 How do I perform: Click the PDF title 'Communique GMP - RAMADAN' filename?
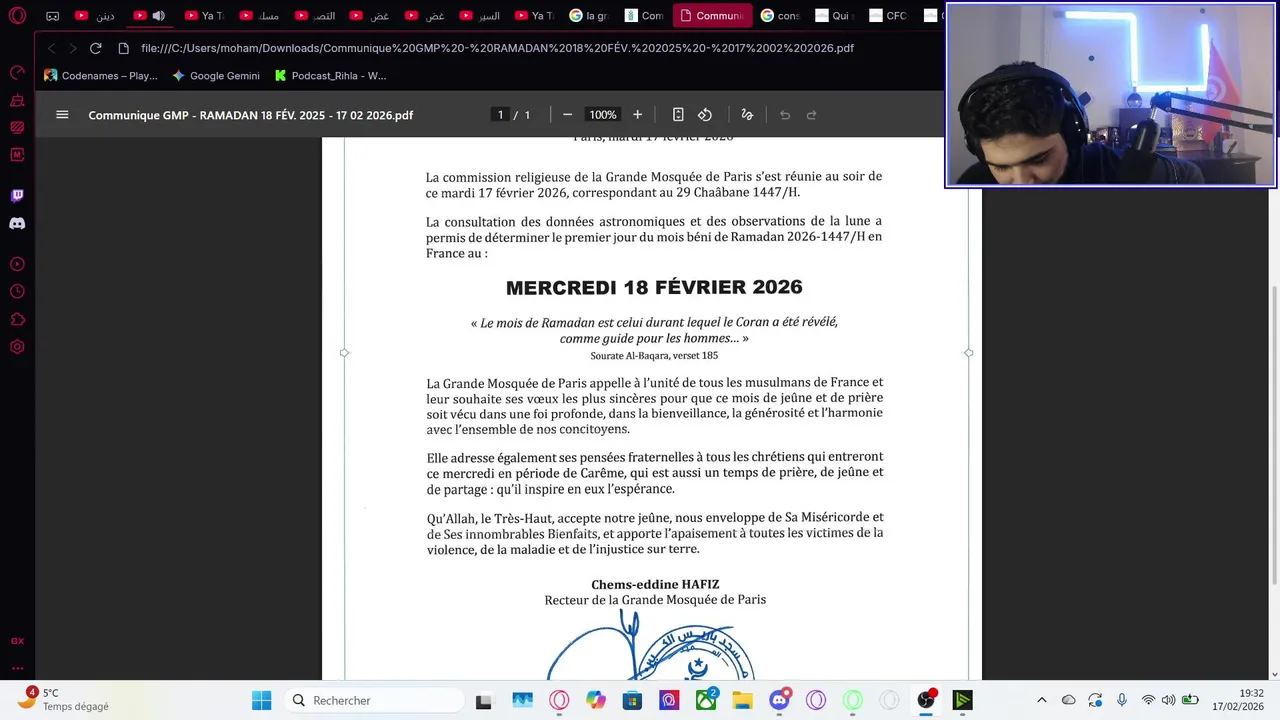pos(250,115)
